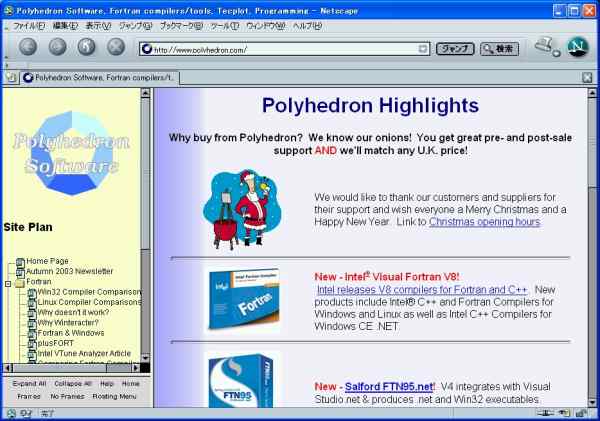
Task: Open the ファイル (File) menu
Action: coord(29,25)
